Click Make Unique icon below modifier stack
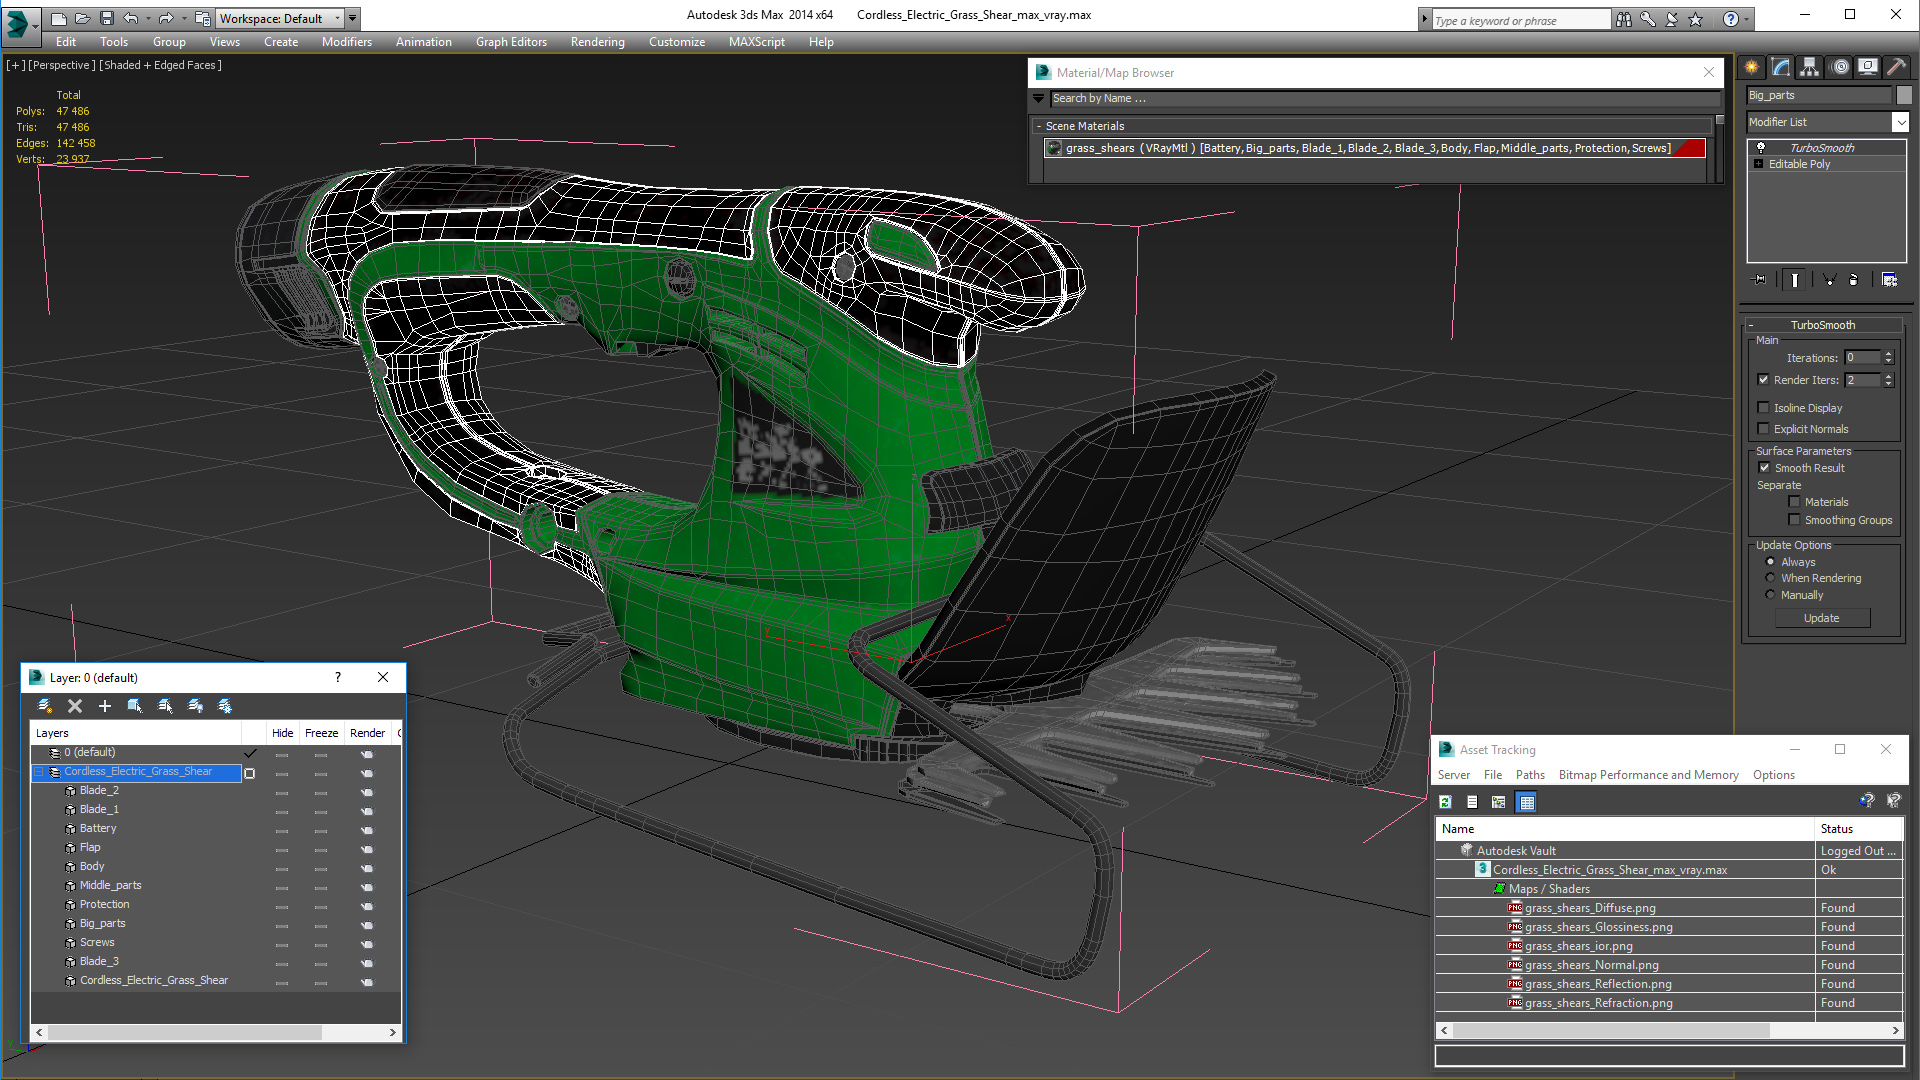 pyautogui.click(x=1829, y=280)
